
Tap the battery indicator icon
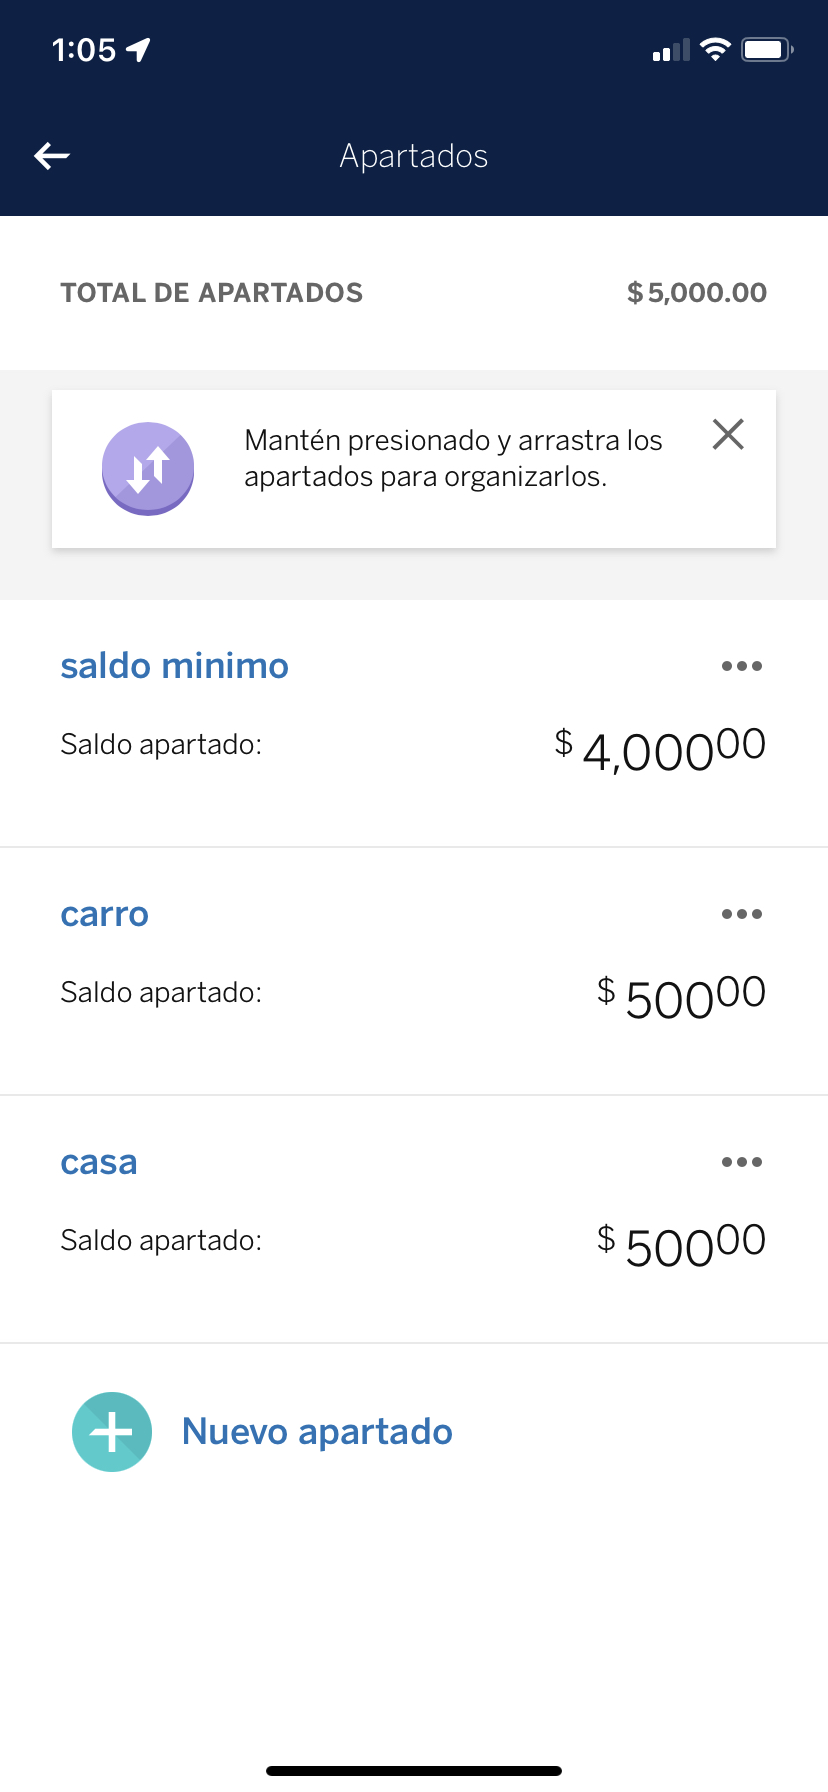click(x=766, y=50)
